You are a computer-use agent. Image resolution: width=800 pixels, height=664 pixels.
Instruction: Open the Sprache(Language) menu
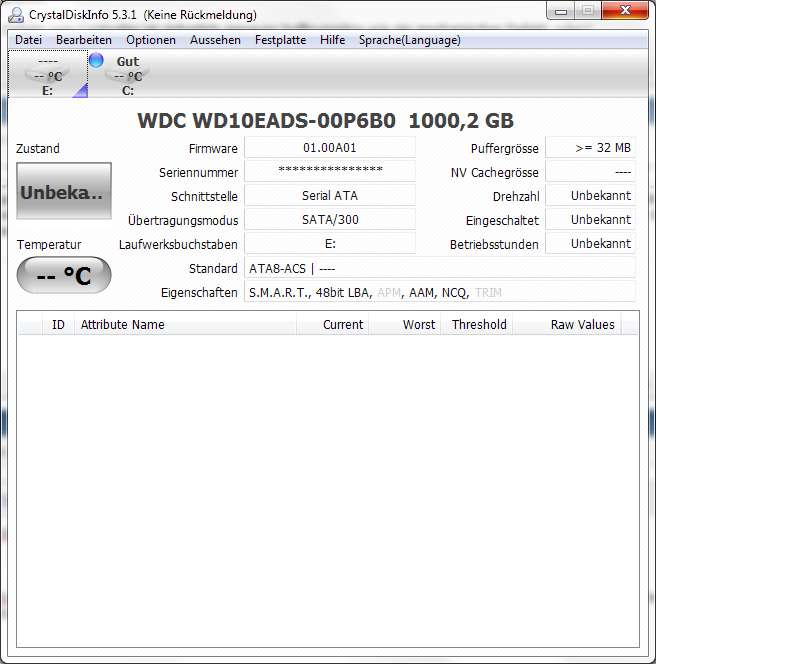(x=409, y=40)
